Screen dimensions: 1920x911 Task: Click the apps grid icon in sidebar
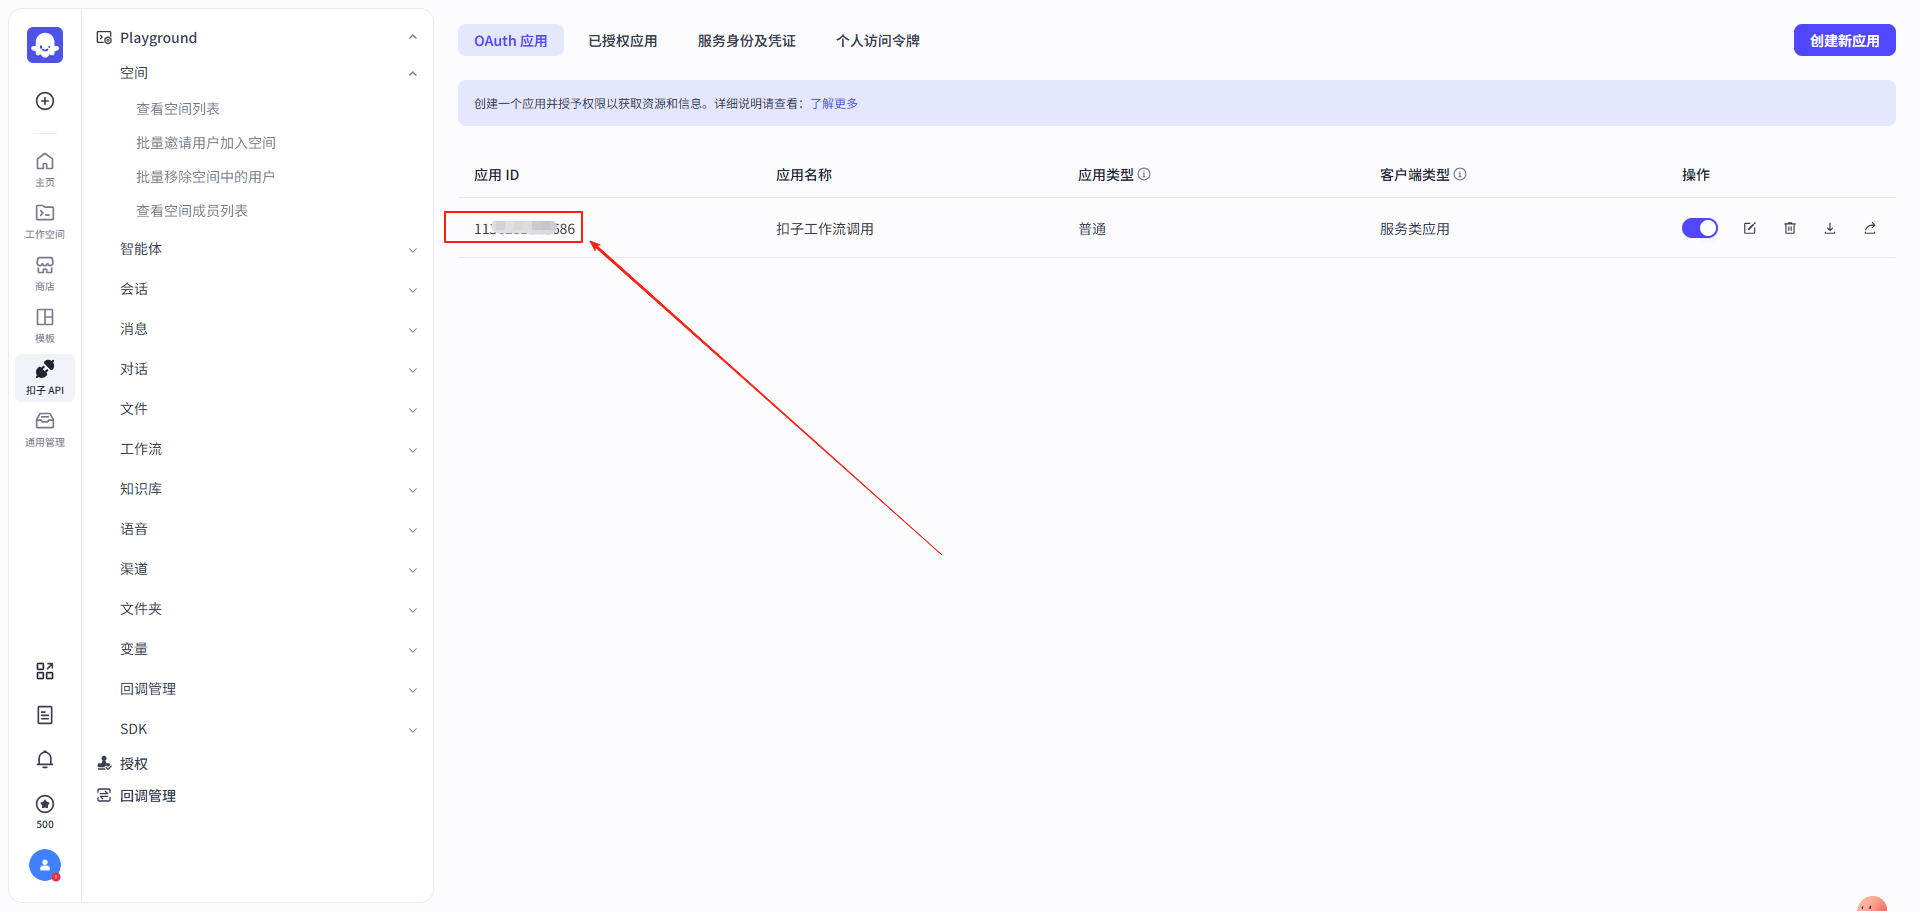pos(45,671)
